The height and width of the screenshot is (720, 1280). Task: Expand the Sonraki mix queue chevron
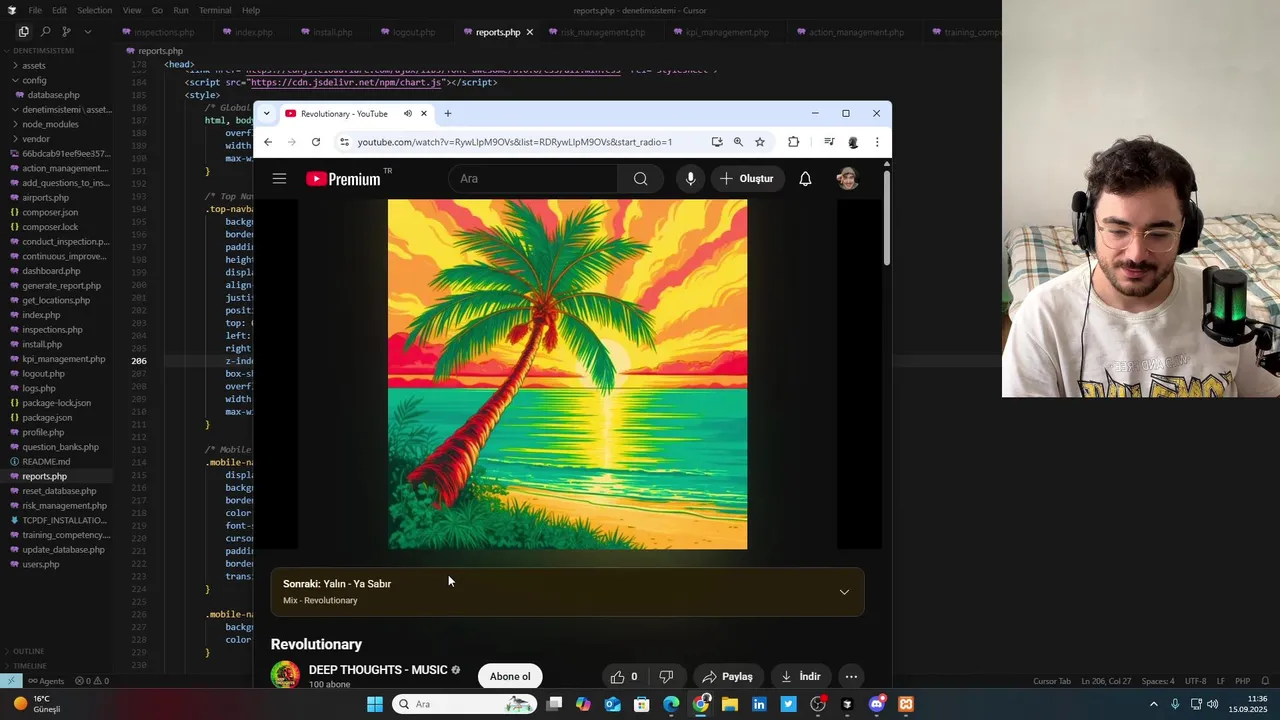(x=844, y=592)
